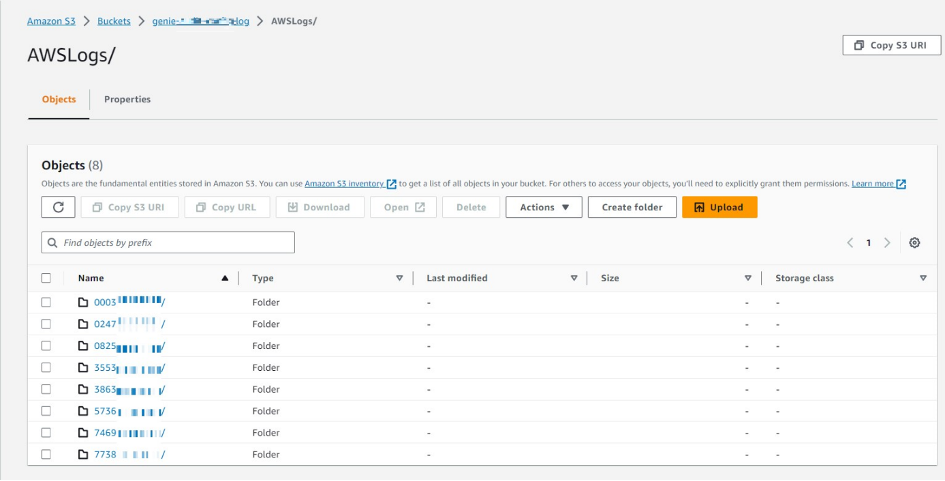Open the Learn more link

pos(873,184)
